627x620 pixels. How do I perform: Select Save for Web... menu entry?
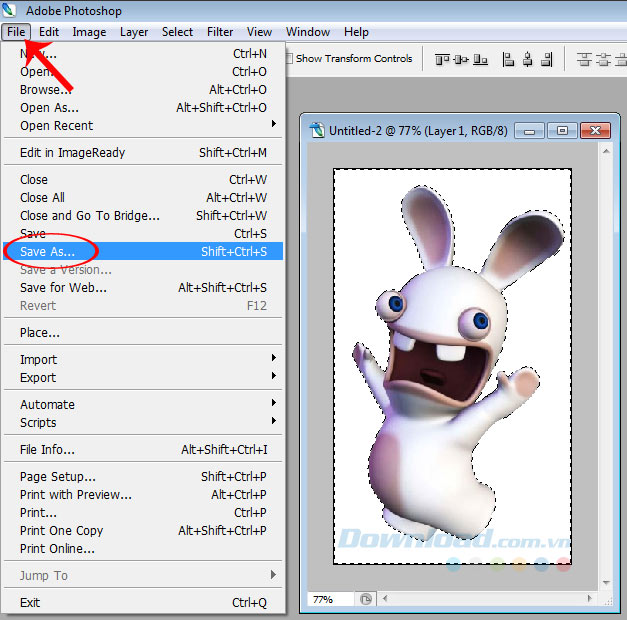tap(63, 288)
